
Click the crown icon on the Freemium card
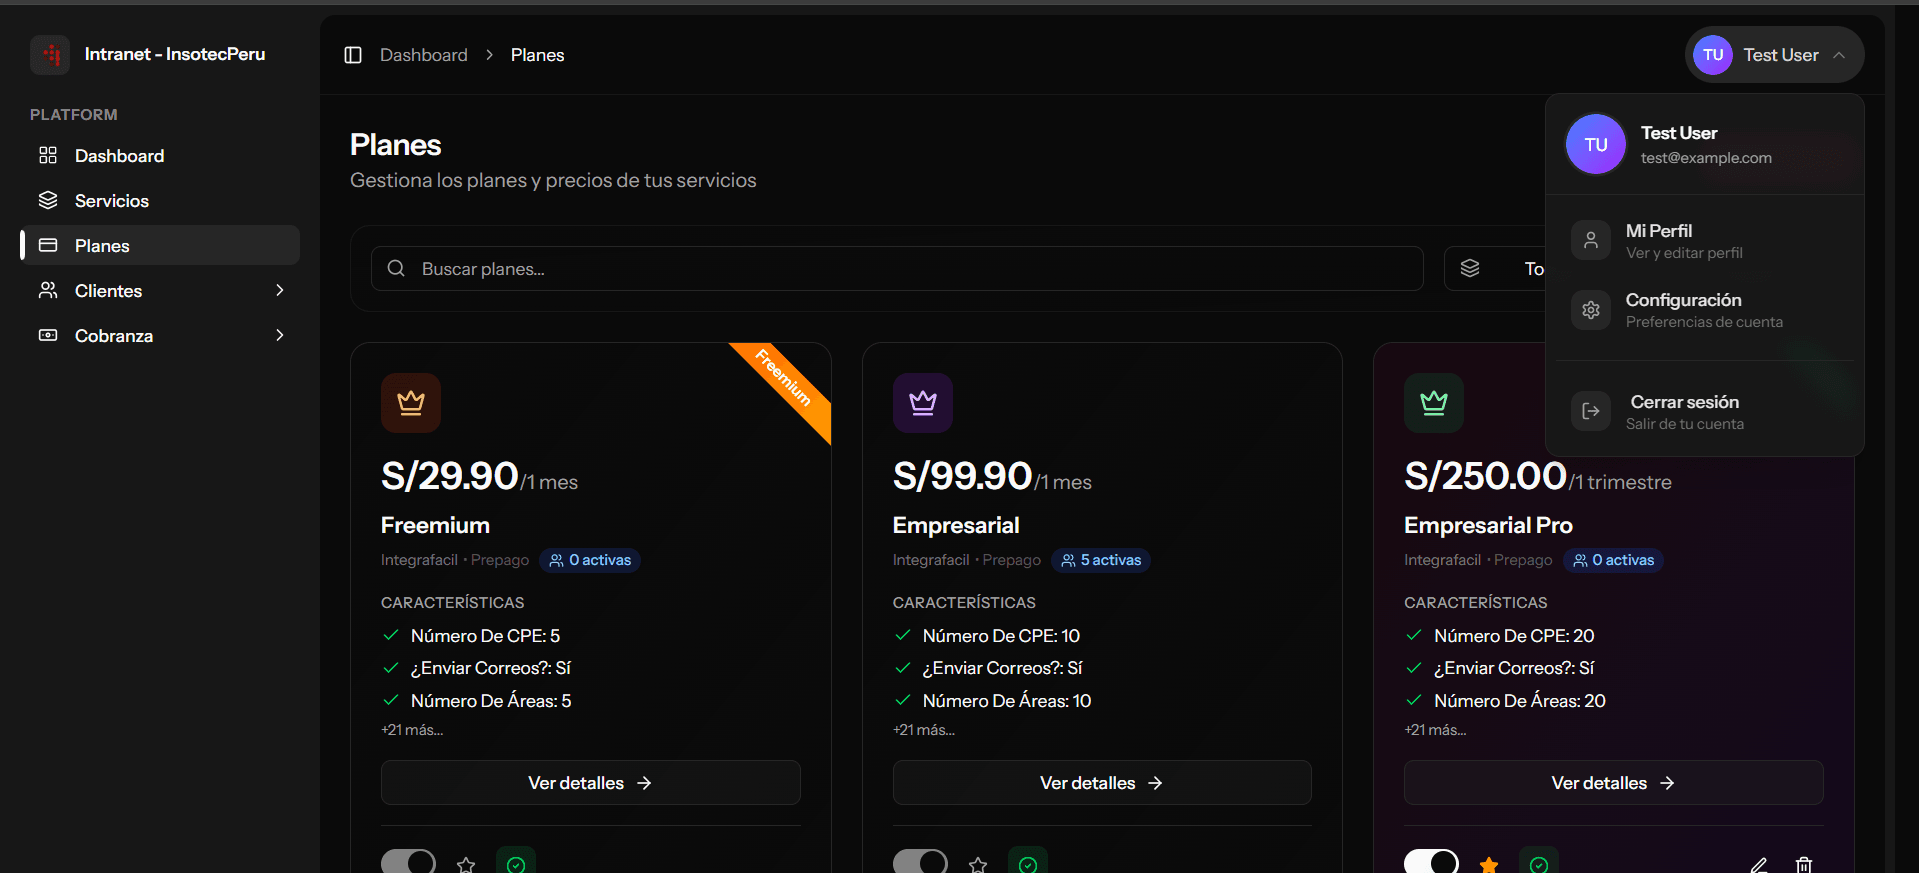click(411, 403)
